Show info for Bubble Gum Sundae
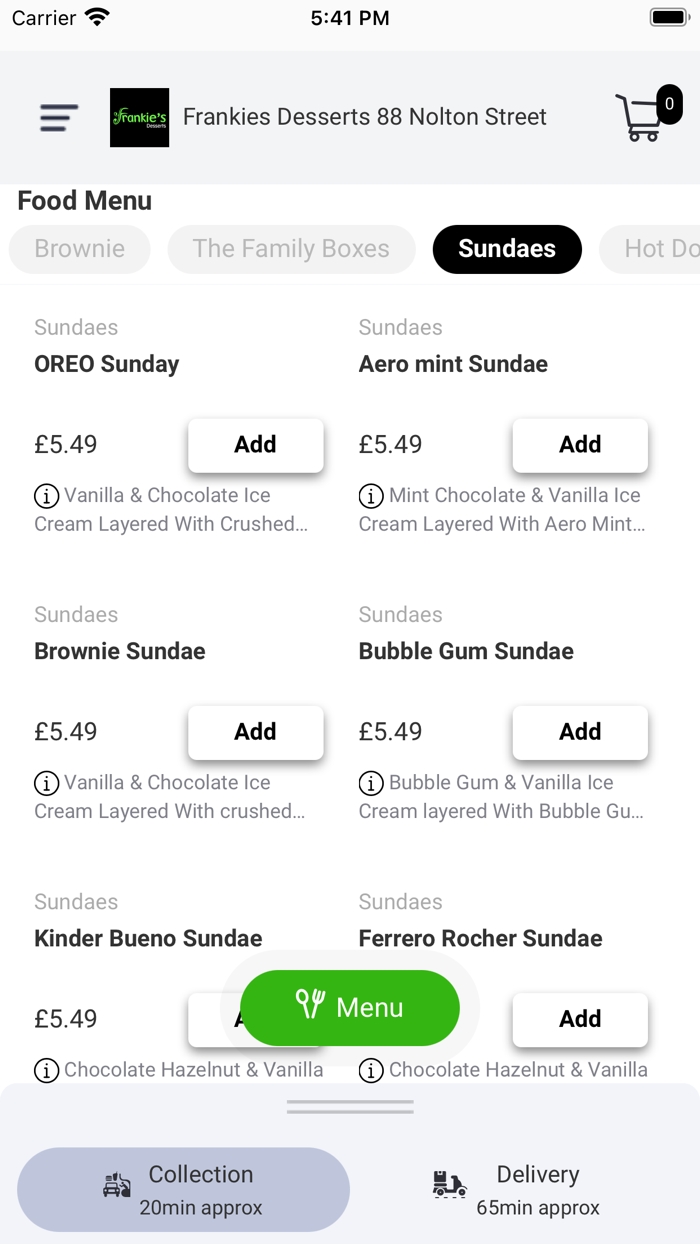 (371, 783)
